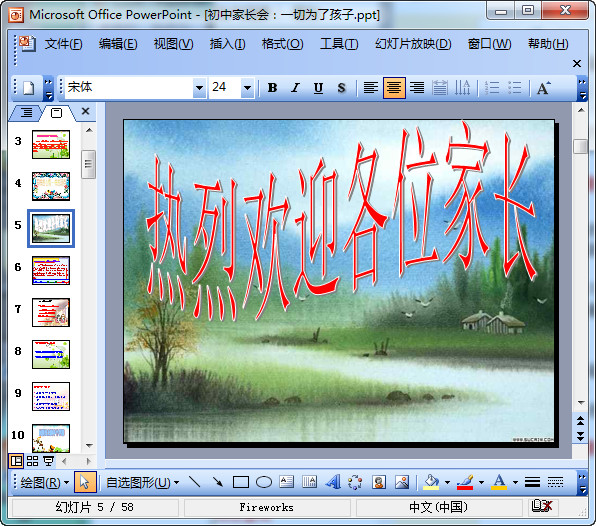
Task: Open the 插入(I) menu
Action: [227, 44]
